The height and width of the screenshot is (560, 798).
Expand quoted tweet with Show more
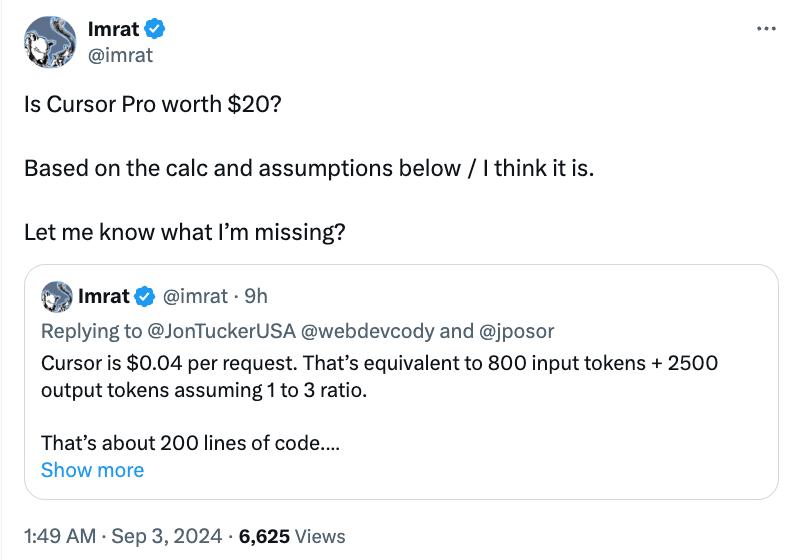tap(92, 470)
